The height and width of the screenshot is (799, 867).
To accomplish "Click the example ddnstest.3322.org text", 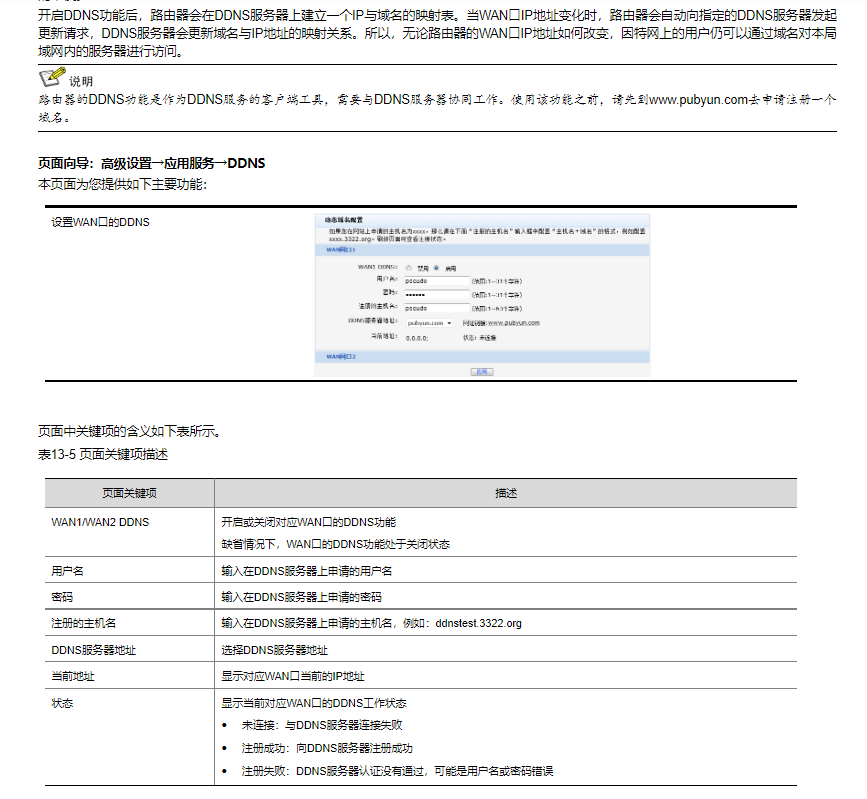I will (478, 623).
